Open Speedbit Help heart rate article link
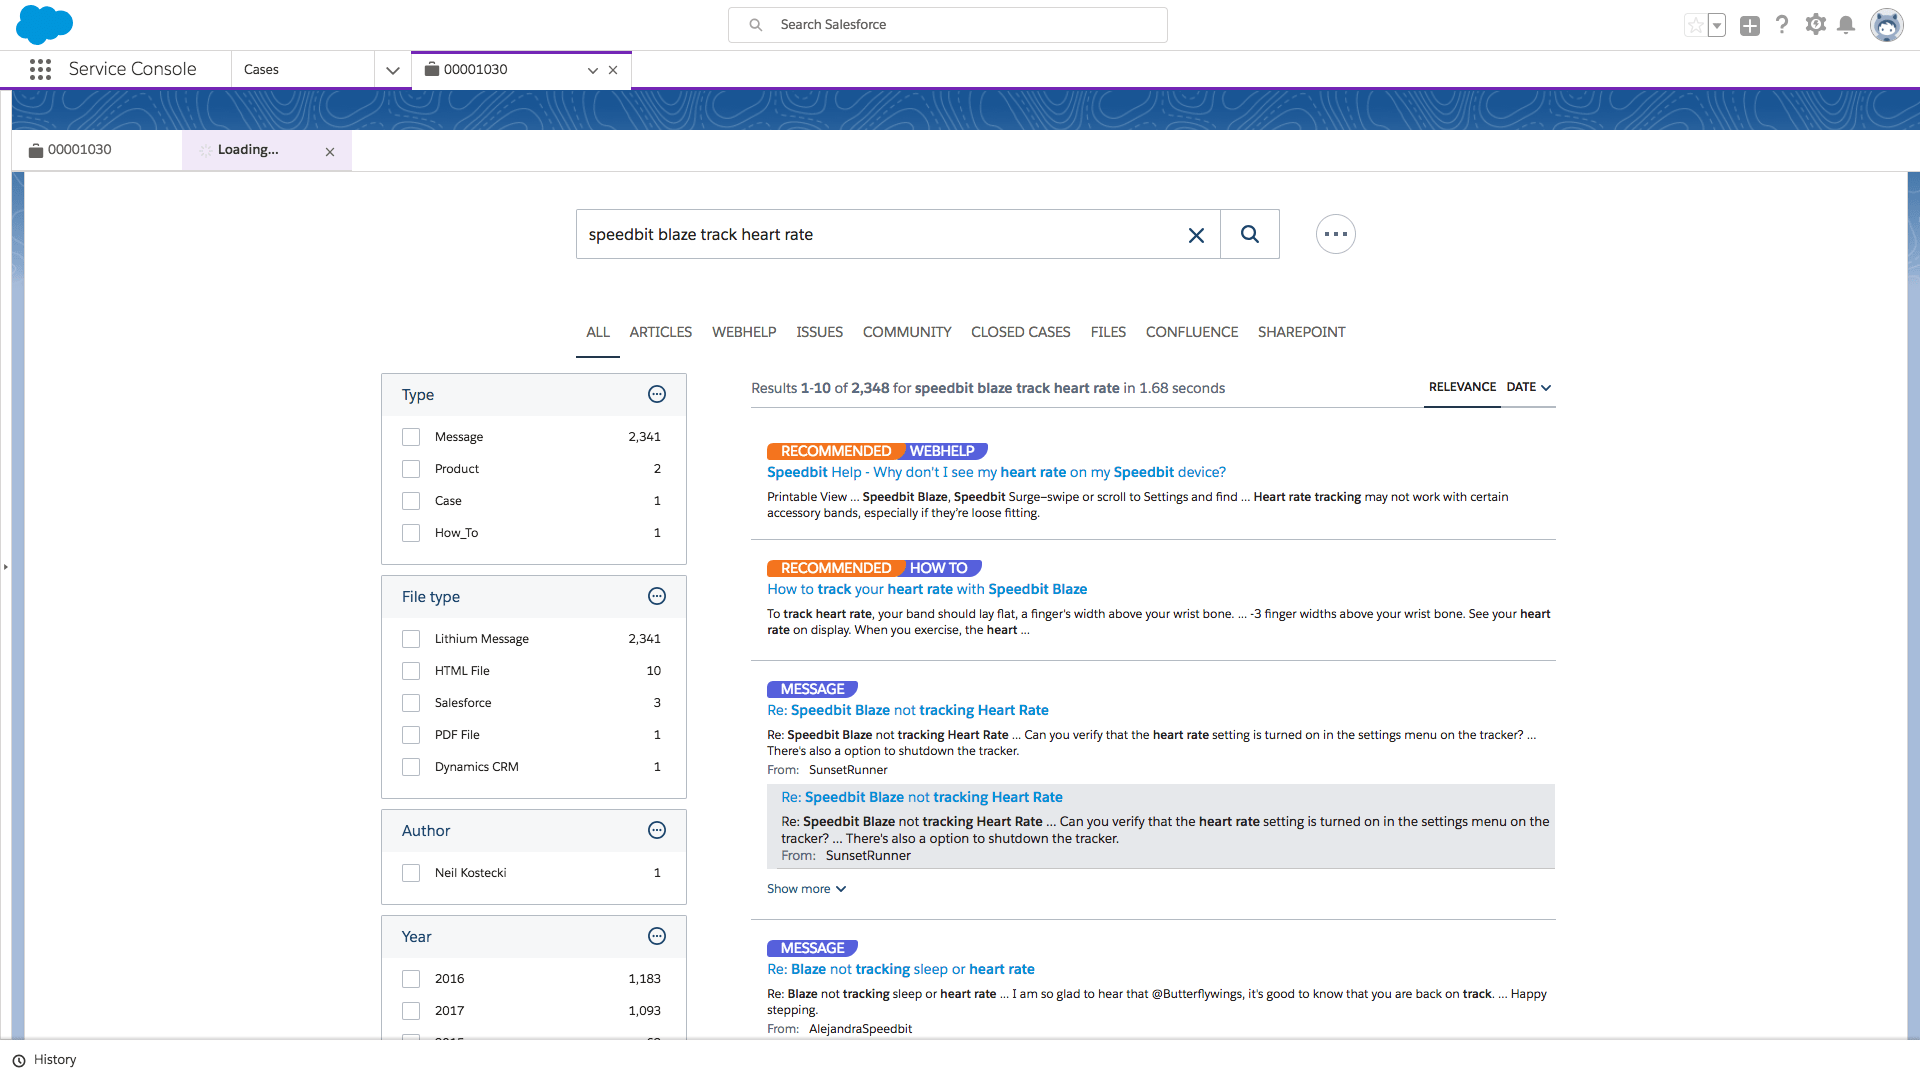Screen dimensions: 1920x1080 [x=996, y=472]
